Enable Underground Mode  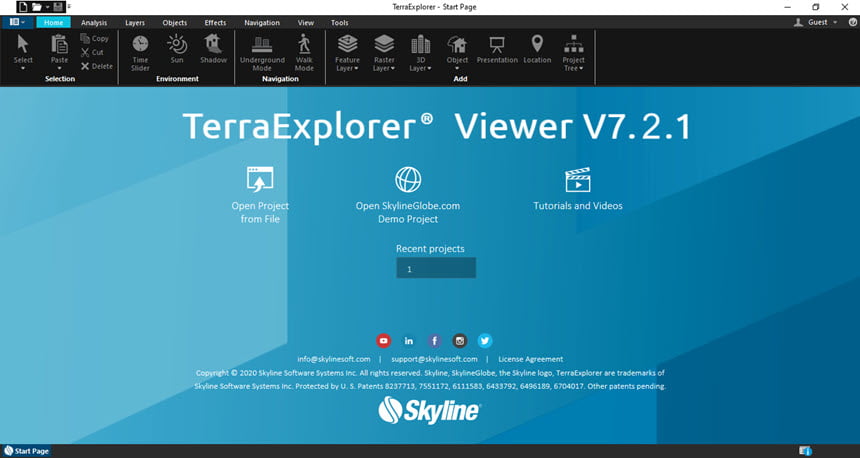click(x=262, y=53)
